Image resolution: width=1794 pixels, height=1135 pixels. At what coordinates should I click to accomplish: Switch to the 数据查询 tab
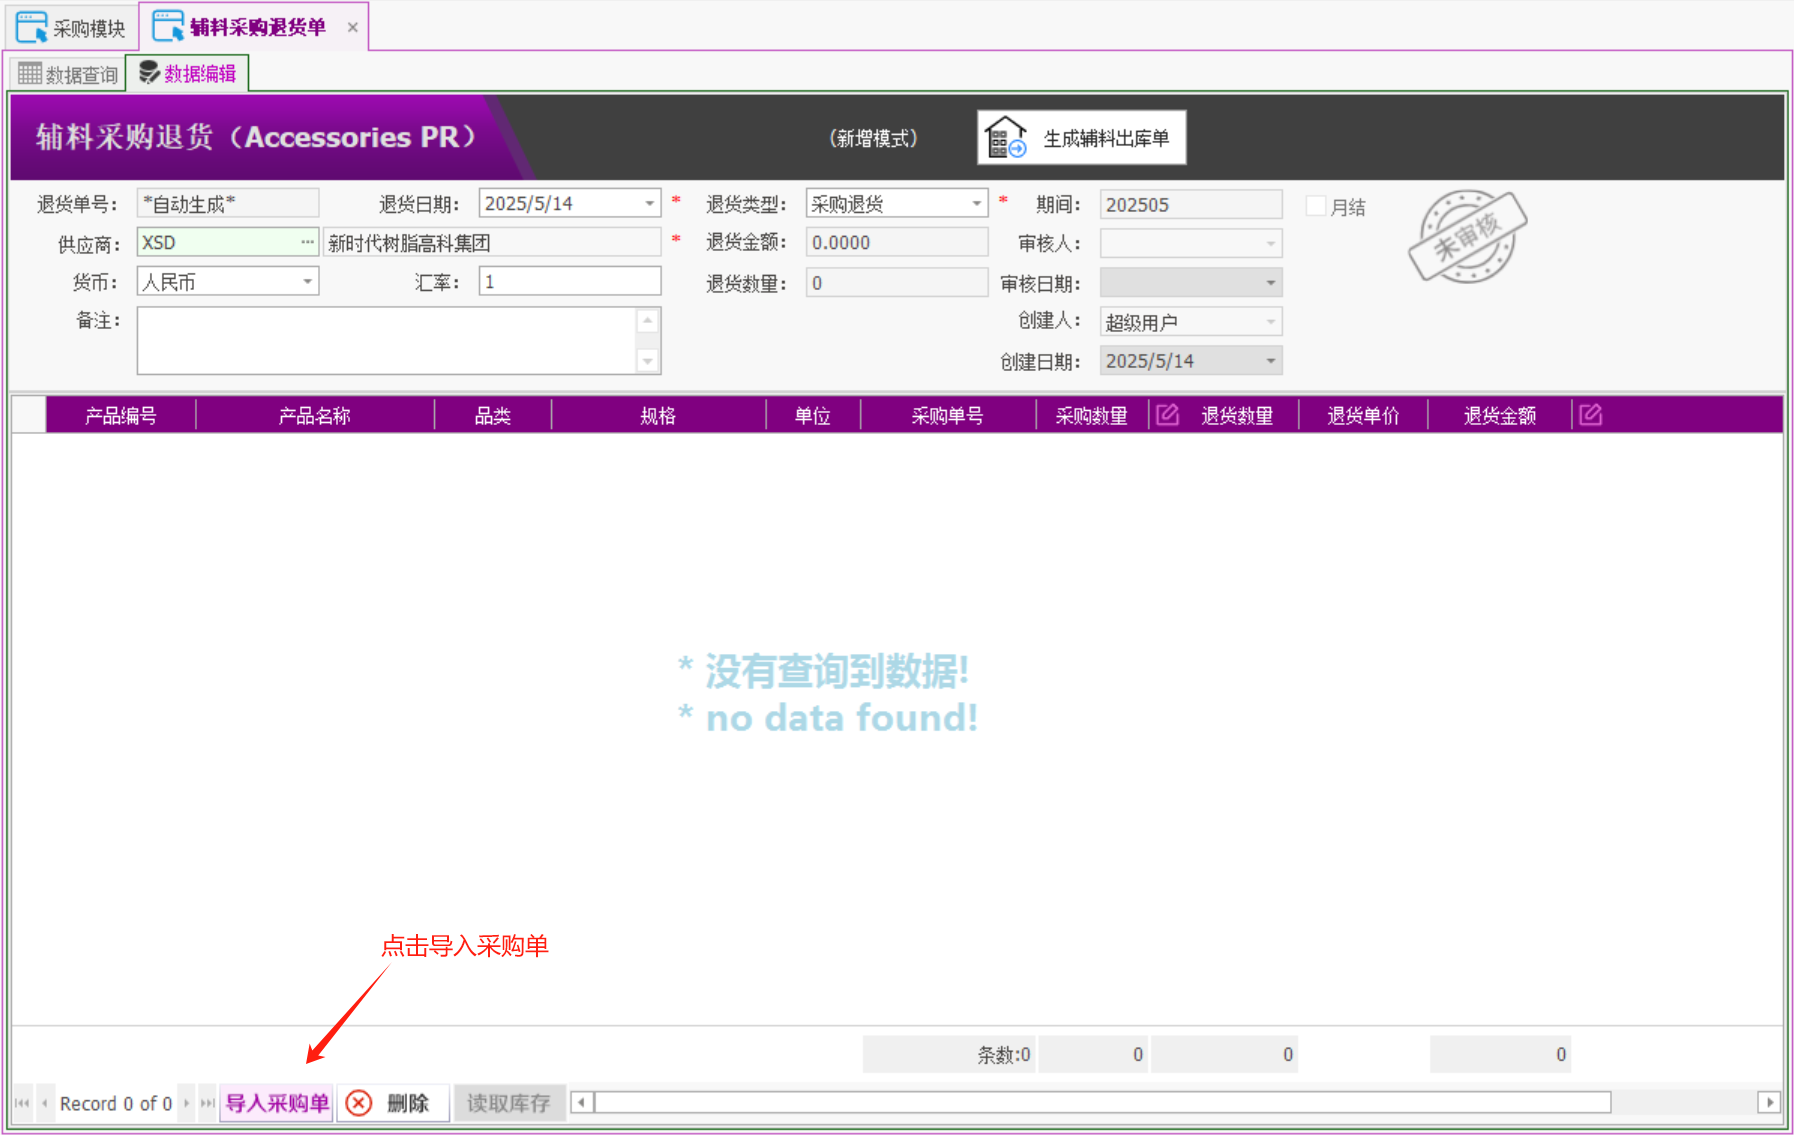(68, 74)
